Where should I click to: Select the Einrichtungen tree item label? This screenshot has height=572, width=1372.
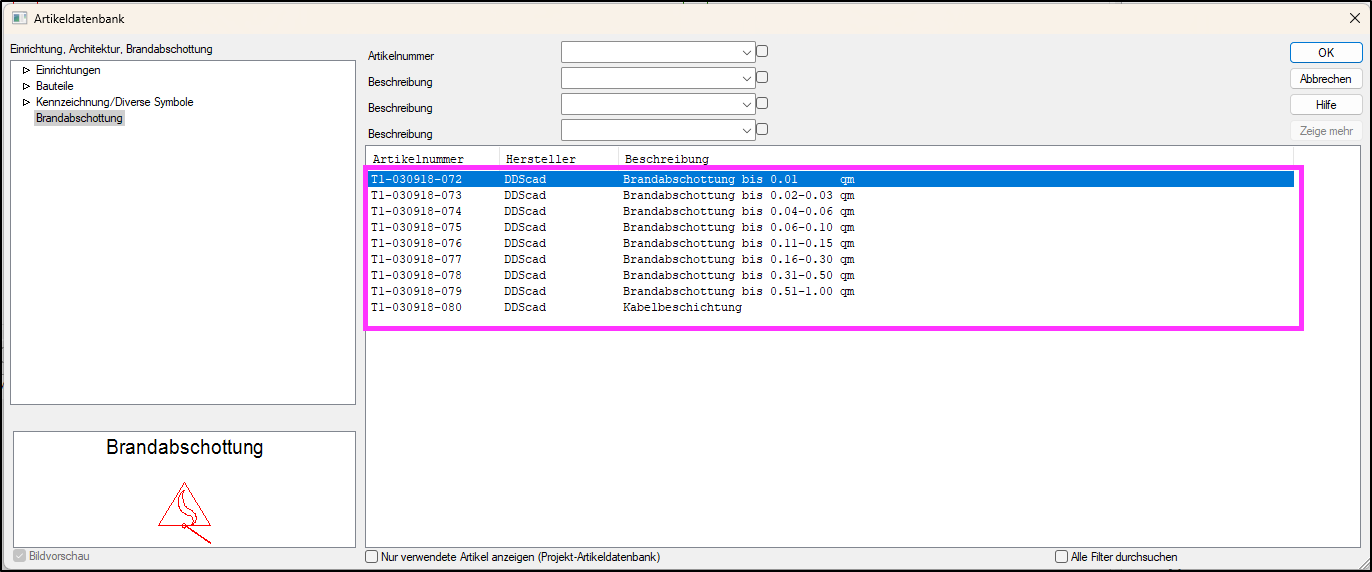[x=68, y=70]
